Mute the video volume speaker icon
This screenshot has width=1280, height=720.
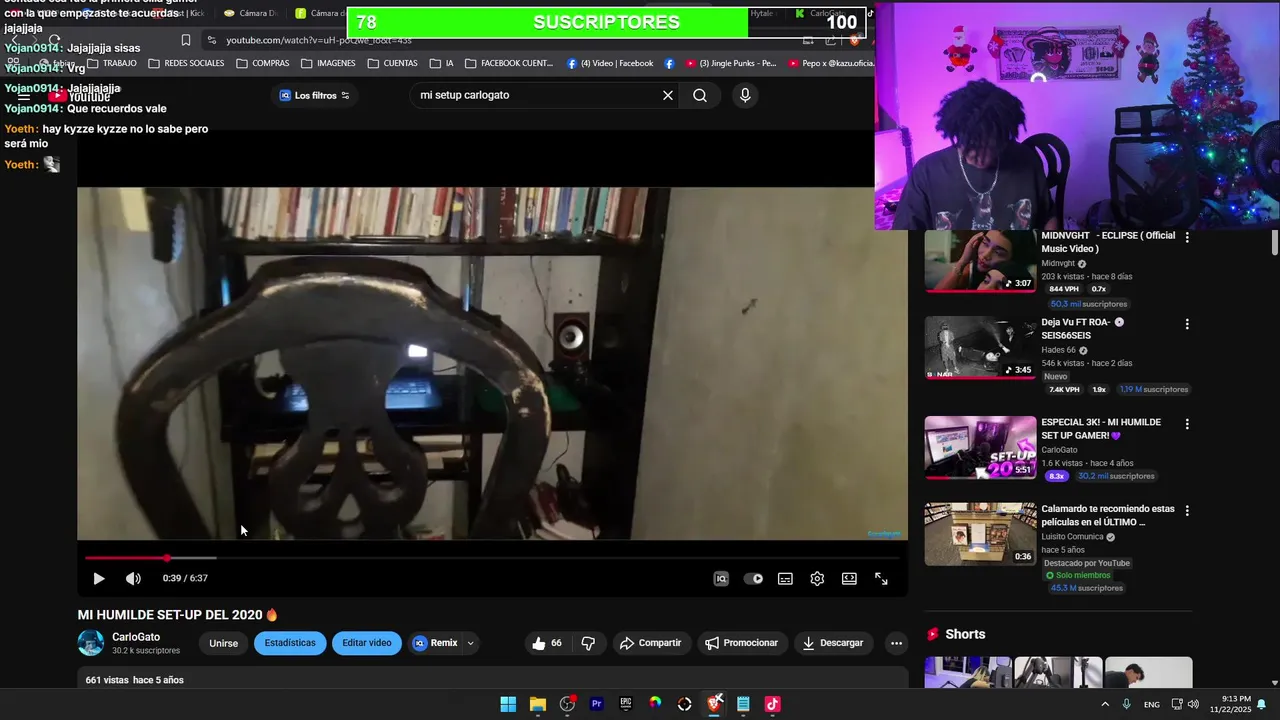click(x=133, y=578)
